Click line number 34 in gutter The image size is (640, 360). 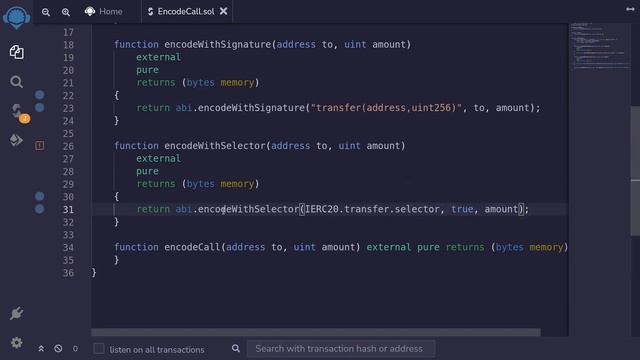[x=69, y=247]
